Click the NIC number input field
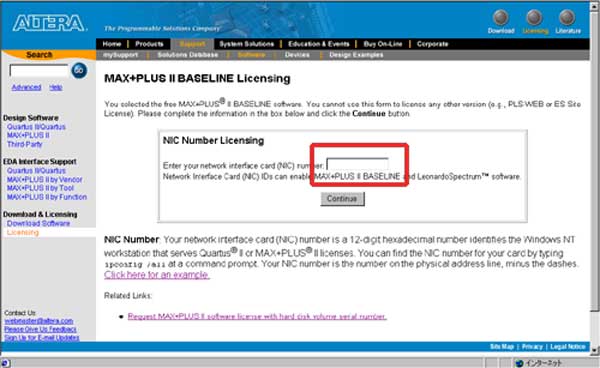 tap(357, 164)
